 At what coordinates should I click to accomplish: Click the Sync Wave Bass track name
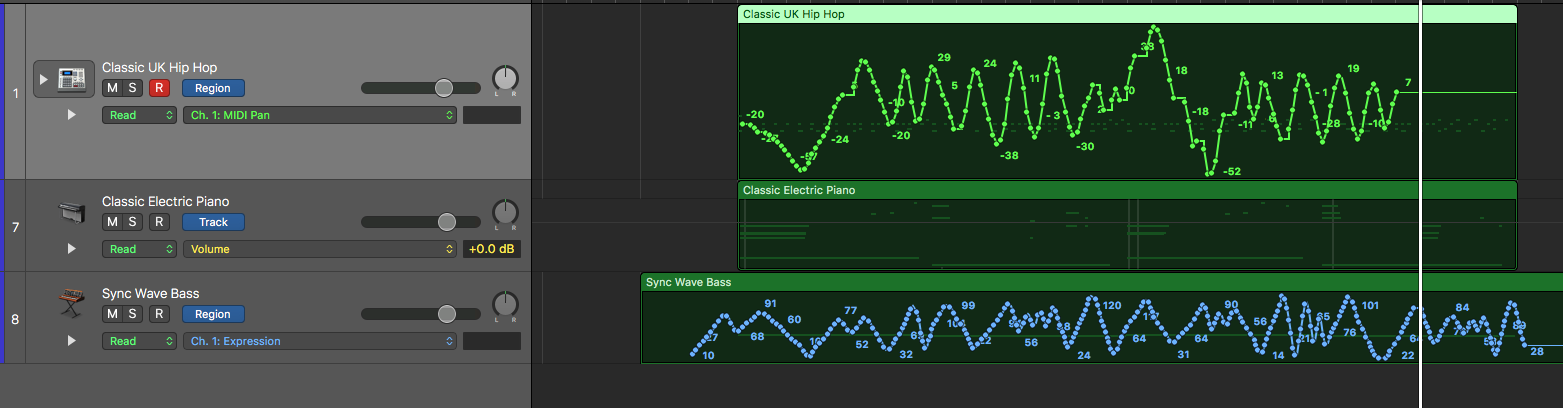pyautogui.click(x=150, y=293)
